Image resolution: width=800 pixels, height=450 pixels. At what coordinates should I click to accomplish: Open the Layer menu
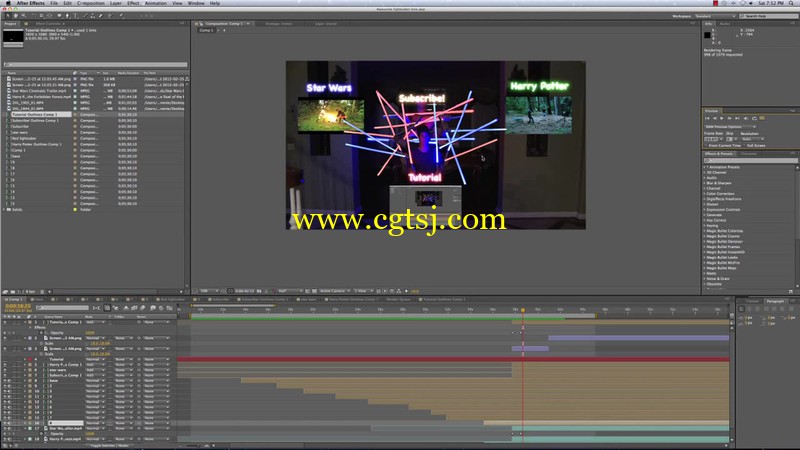116,3
